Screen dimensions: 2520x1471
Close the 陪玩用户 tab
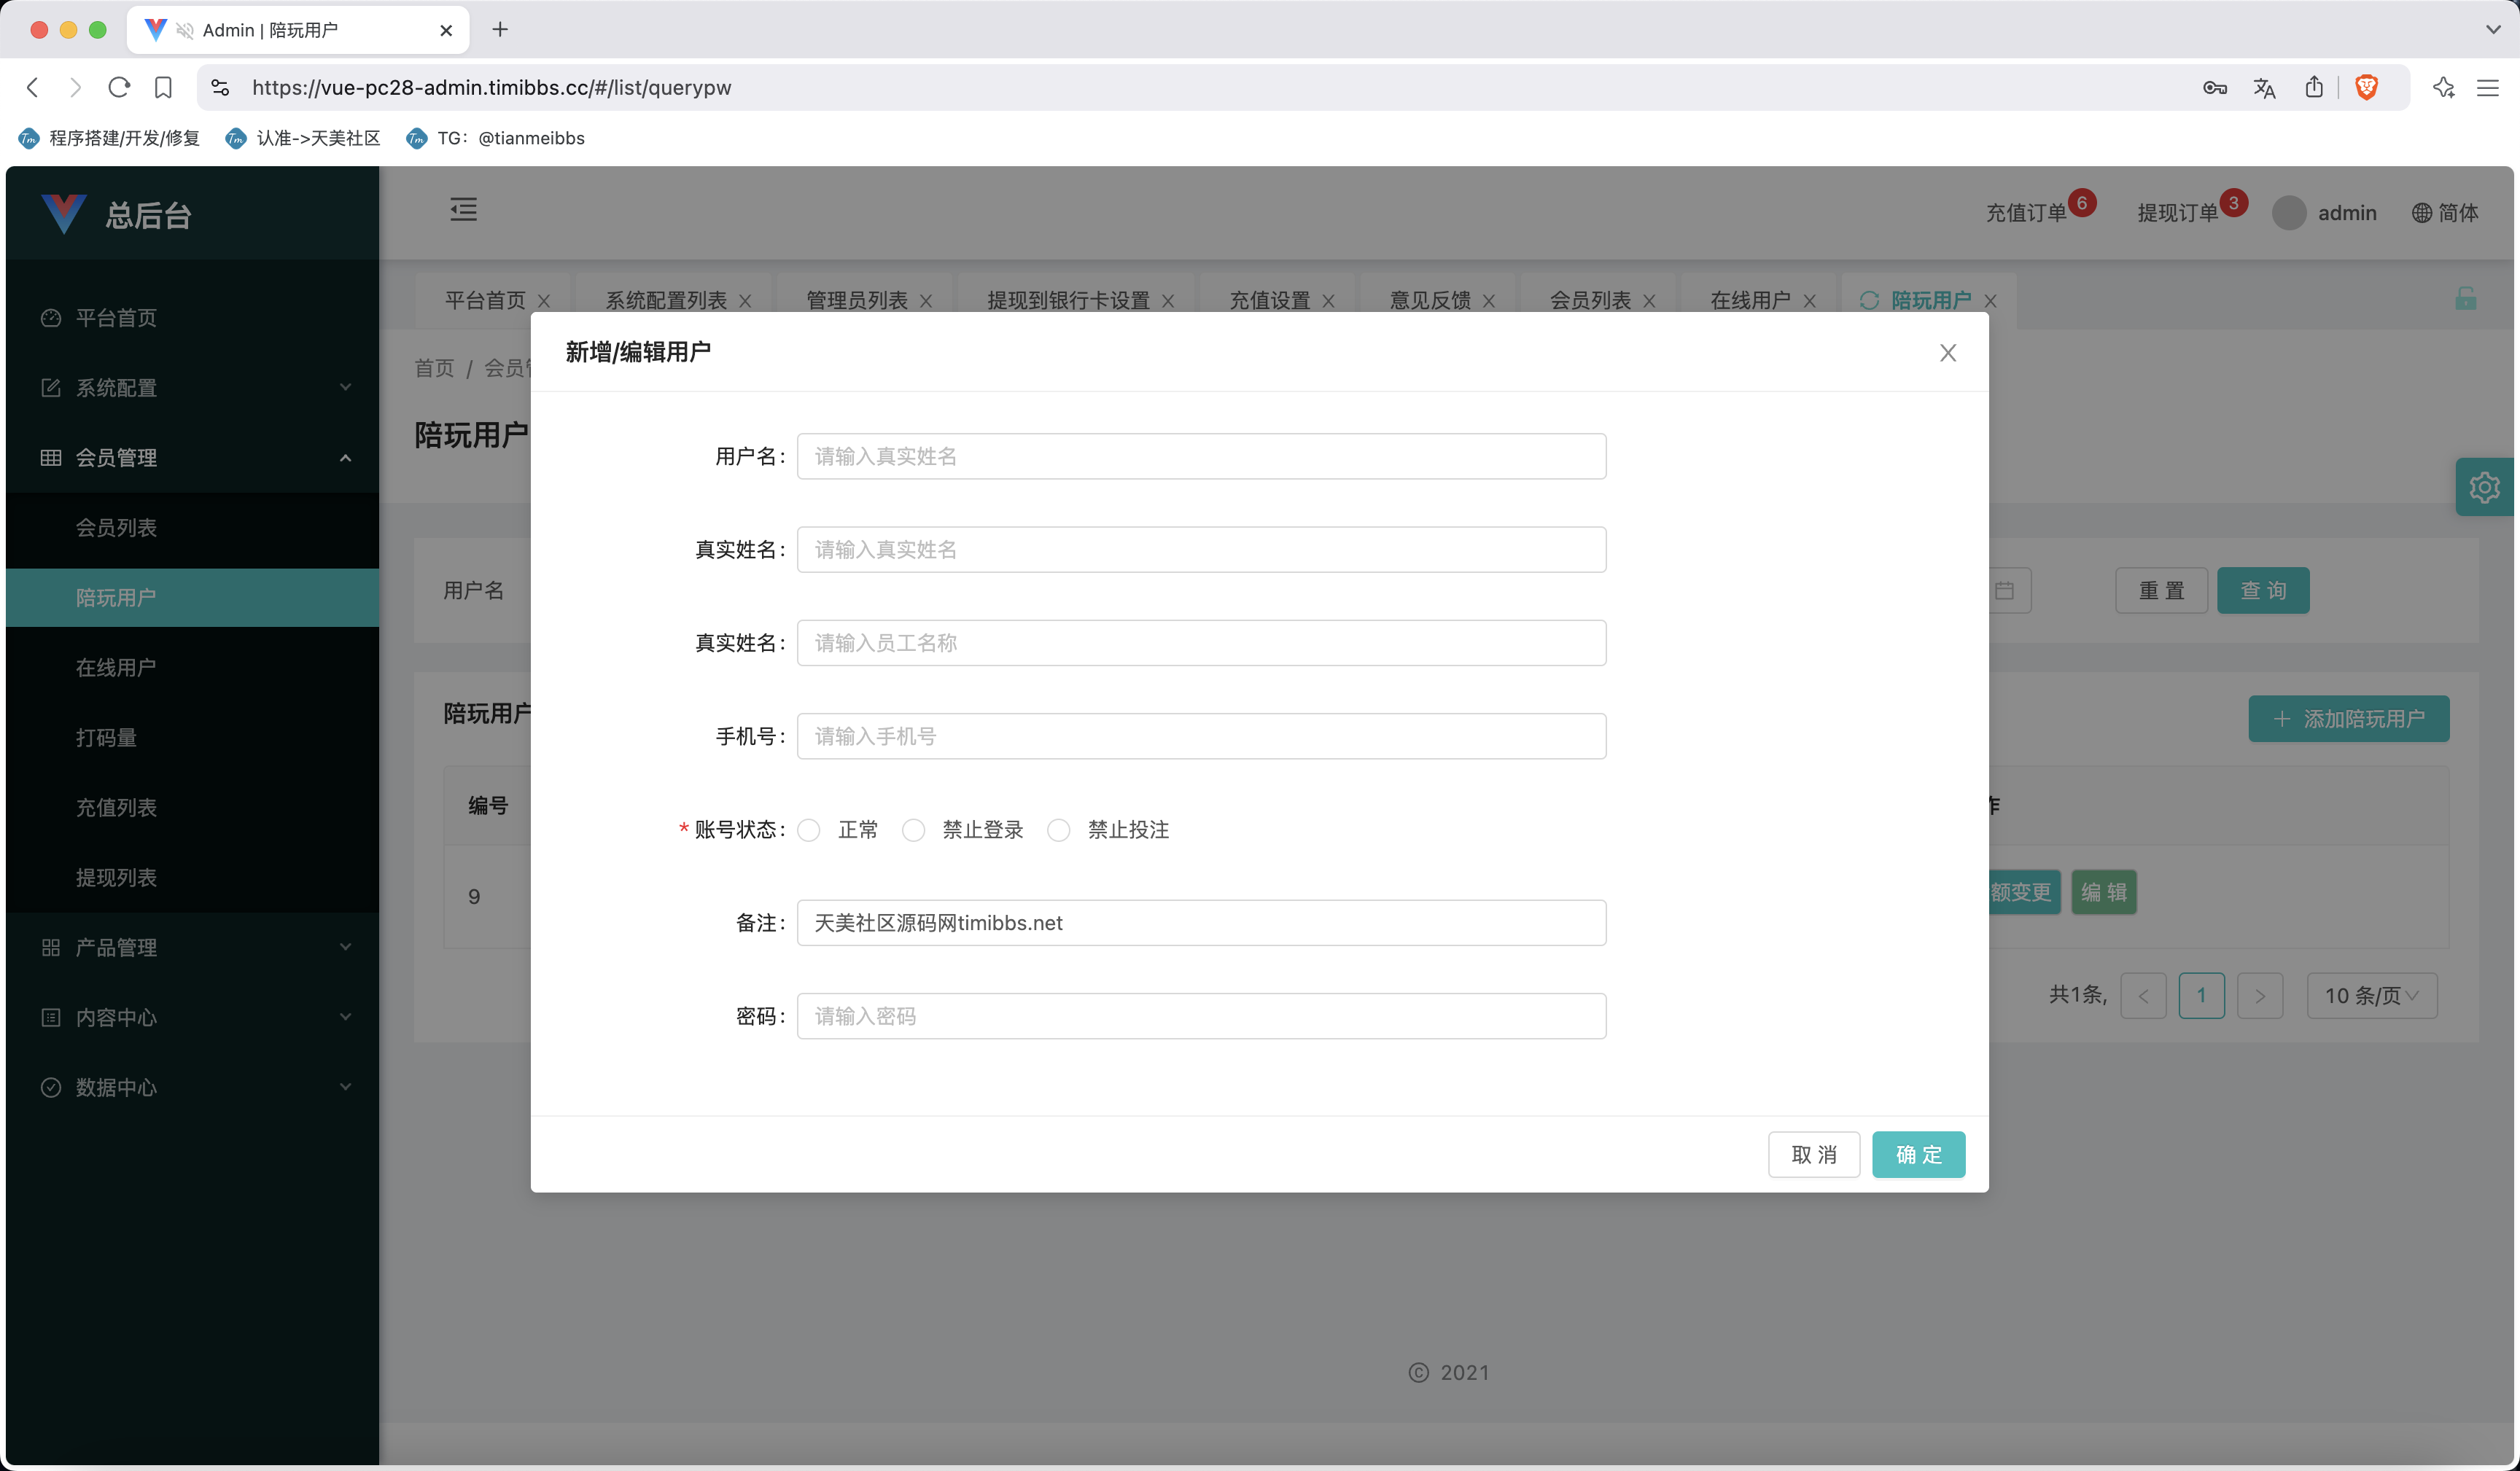(x=1990, y=301)
